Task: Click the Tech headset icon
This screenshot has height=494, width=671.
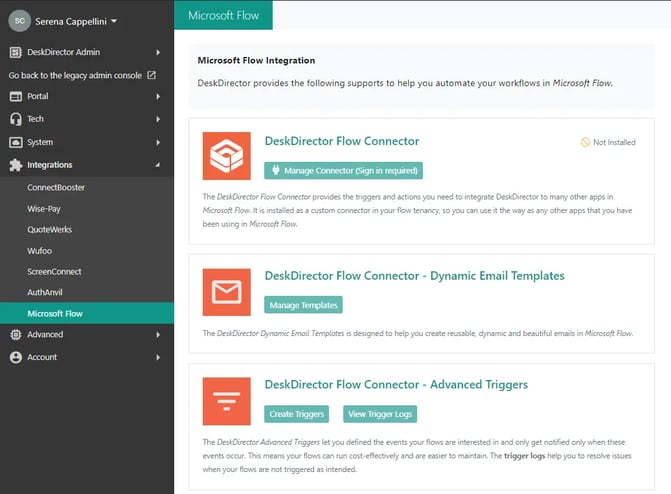Action: [16, 119]
